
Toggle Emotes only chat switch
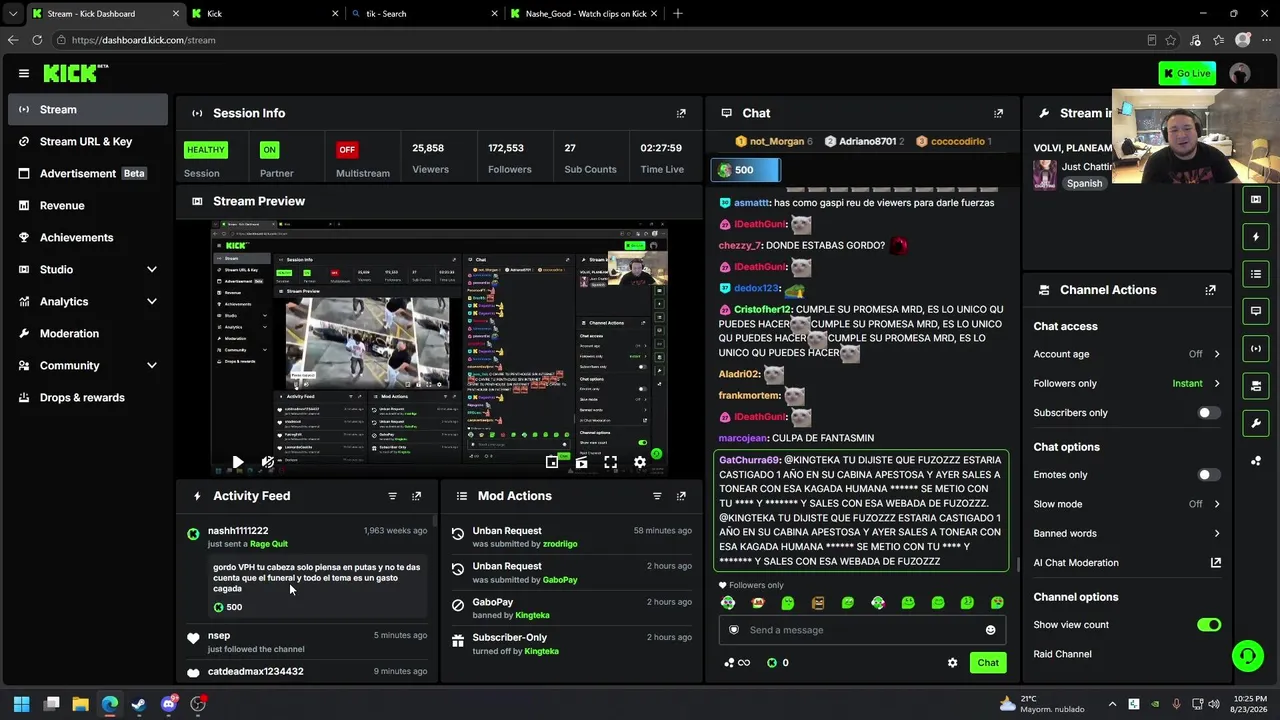(x=1209, y=475)
